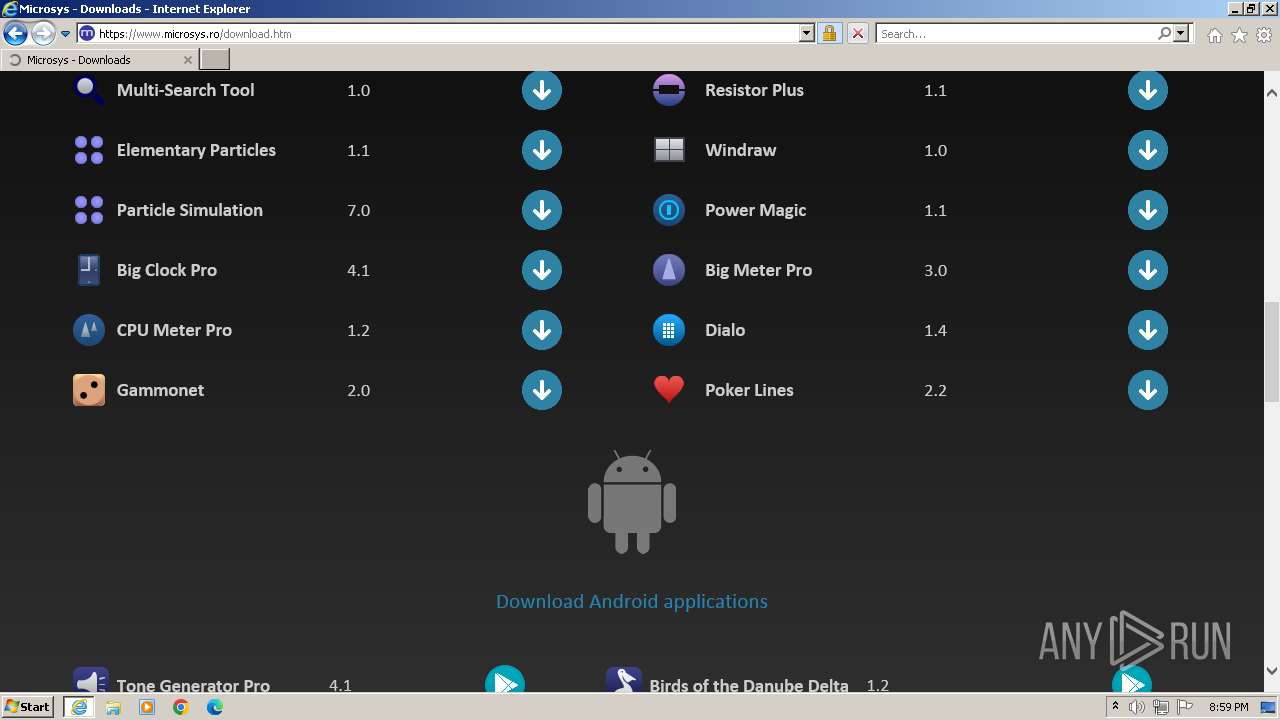1280x720 pixels.
Task: Download Power Magic via its arrow button
Action: click(1147, 210)
